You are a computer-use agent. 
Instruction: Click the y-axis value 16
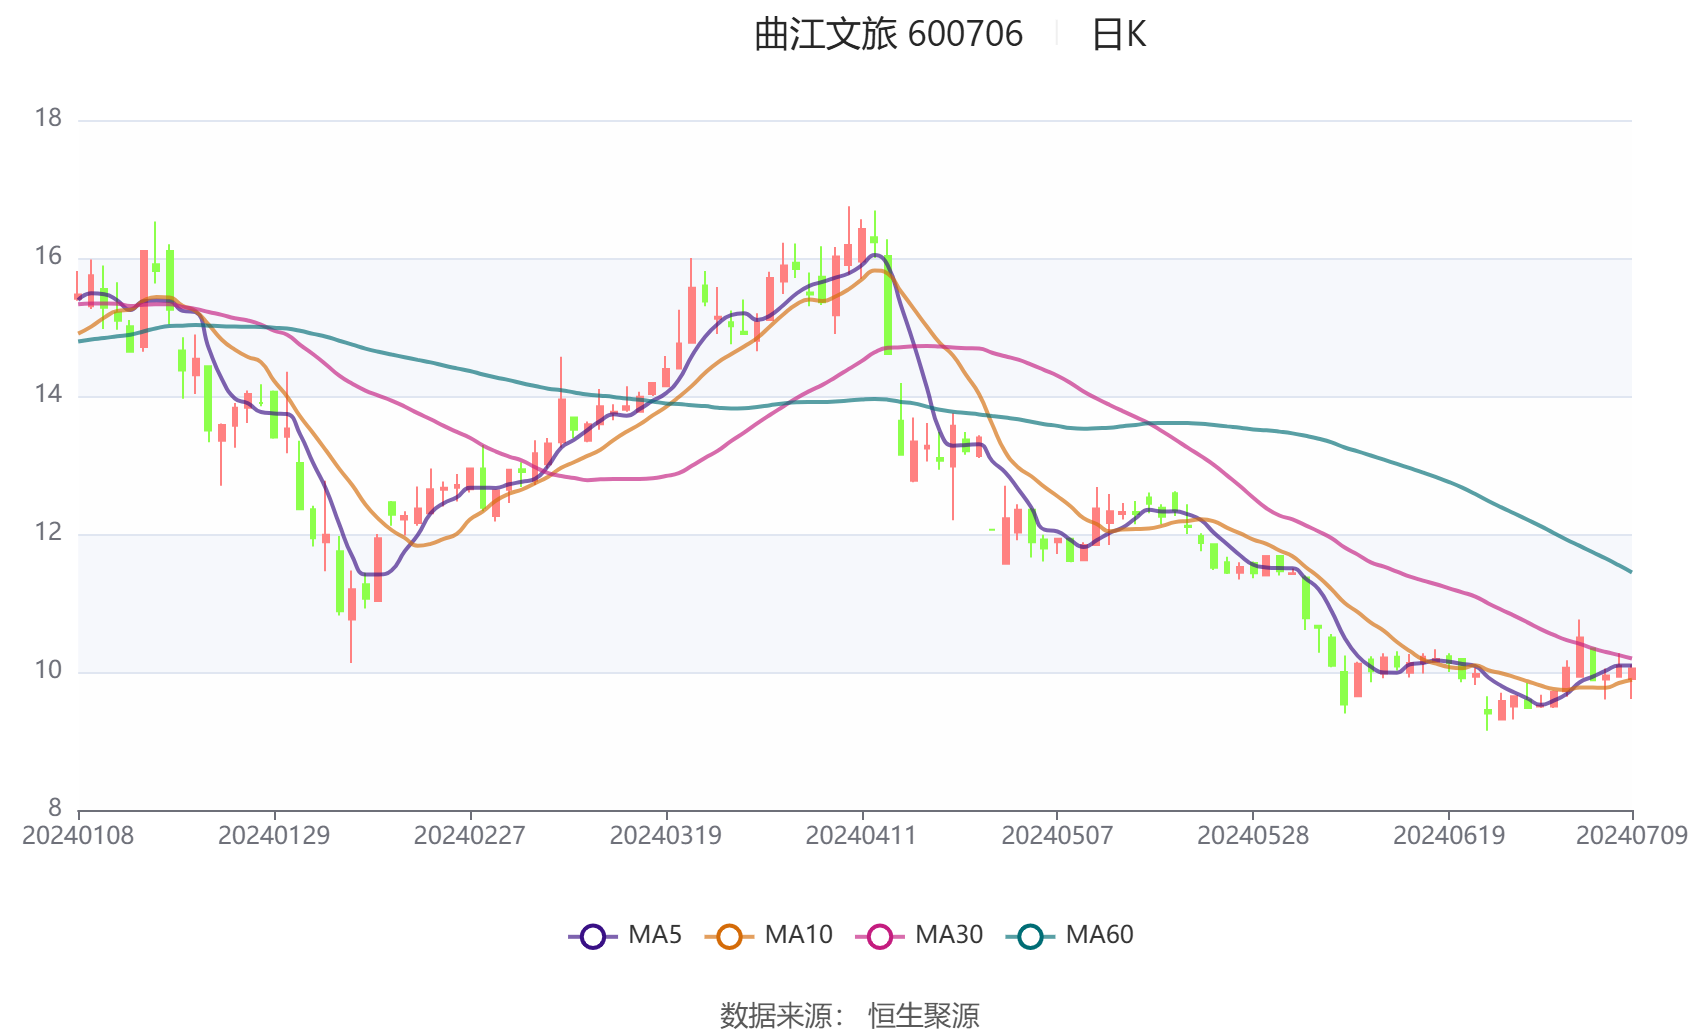coord(48,257)
